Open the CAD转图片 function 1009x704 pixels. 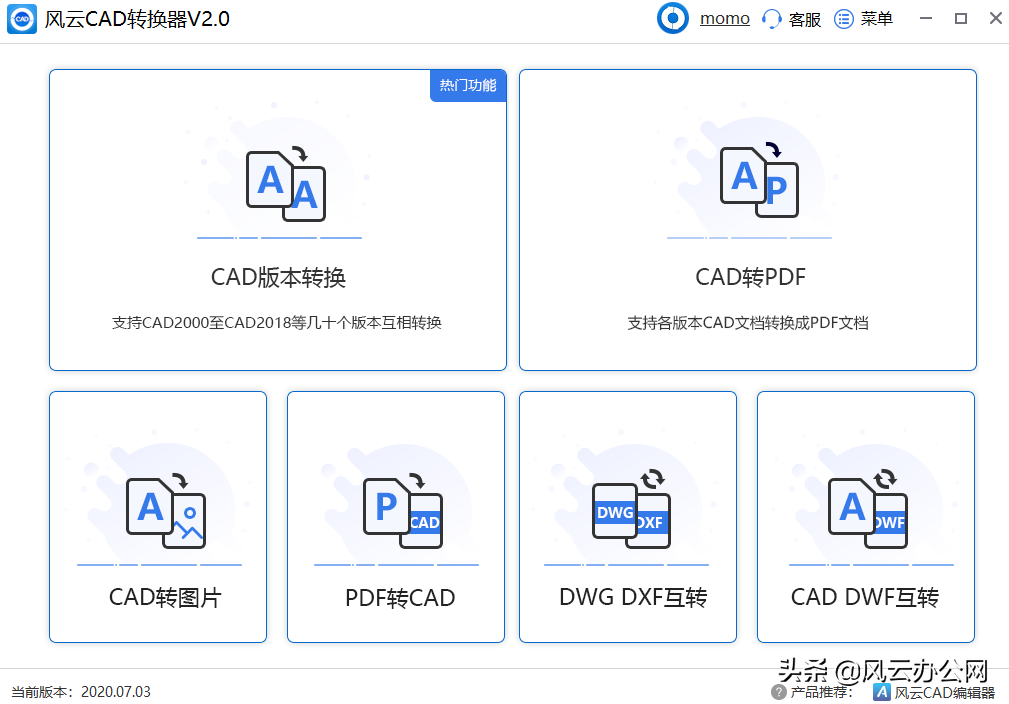(165, 597)
